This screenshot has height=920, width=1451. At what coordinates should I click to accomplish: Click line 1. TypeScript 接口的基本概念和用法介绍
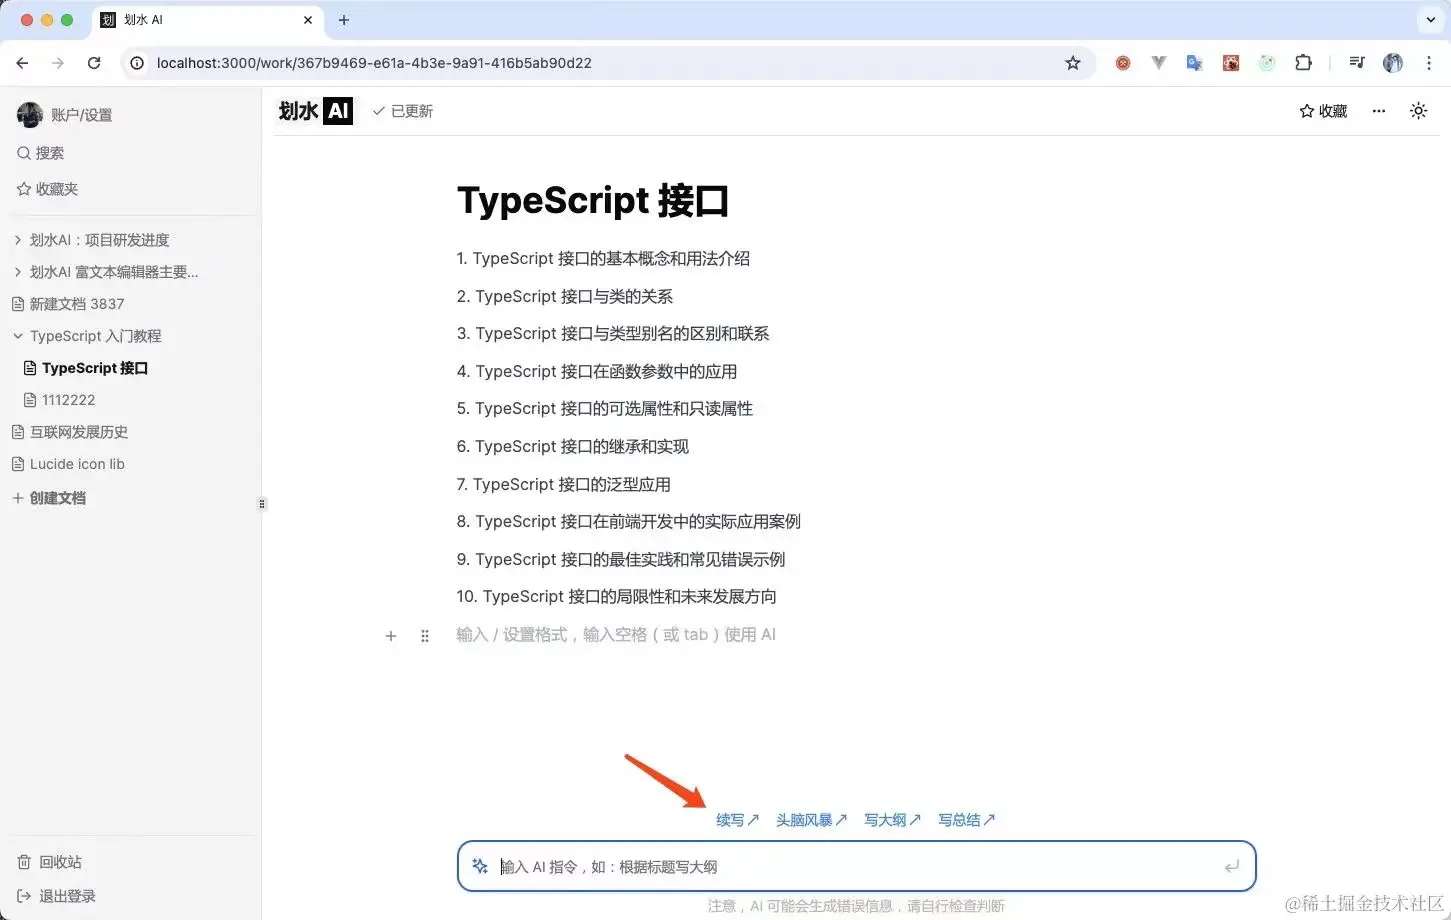603,259
